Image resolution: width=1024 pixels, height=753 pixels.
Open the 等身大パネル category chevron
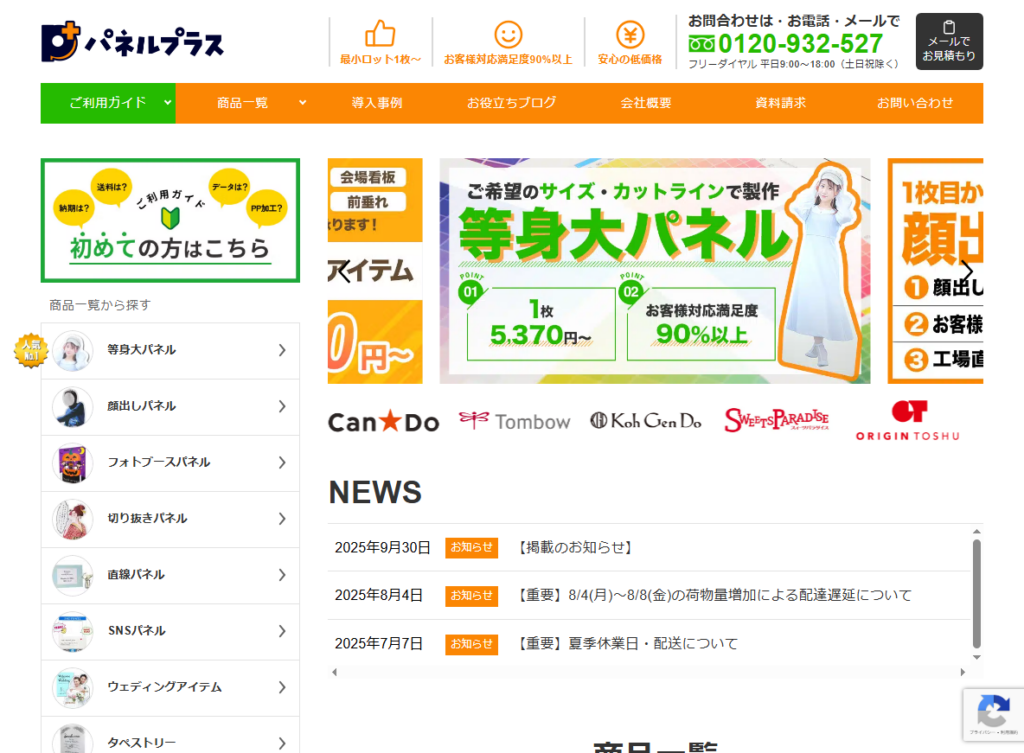tap(282, 350)
